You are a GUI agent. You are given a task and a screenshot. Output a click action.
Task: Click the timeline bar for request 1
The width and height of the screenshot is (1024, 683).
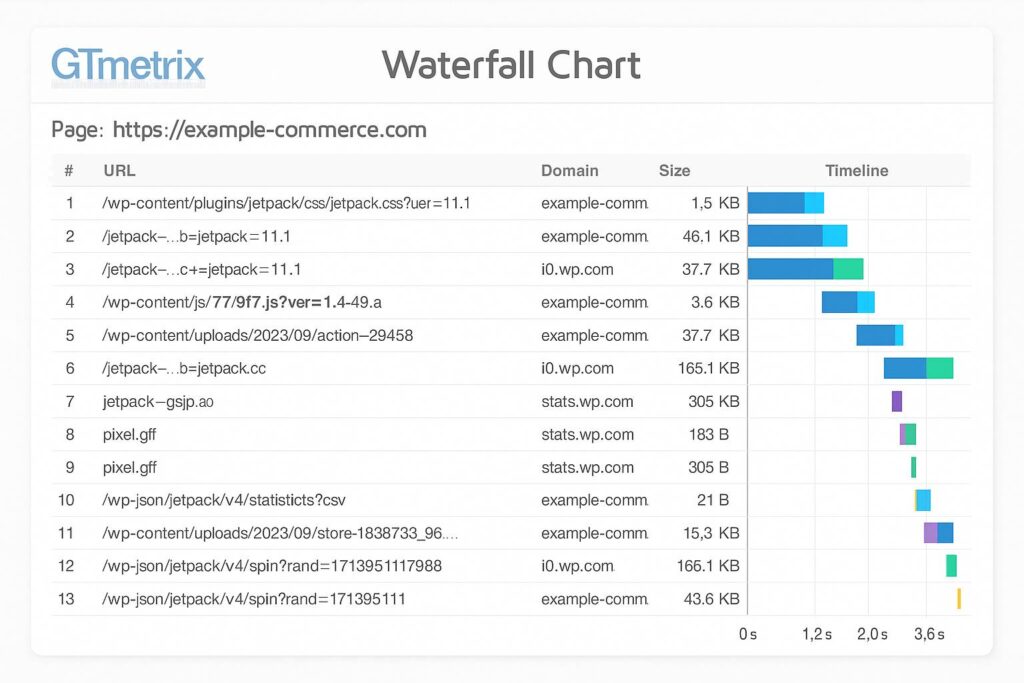(785, 203)
